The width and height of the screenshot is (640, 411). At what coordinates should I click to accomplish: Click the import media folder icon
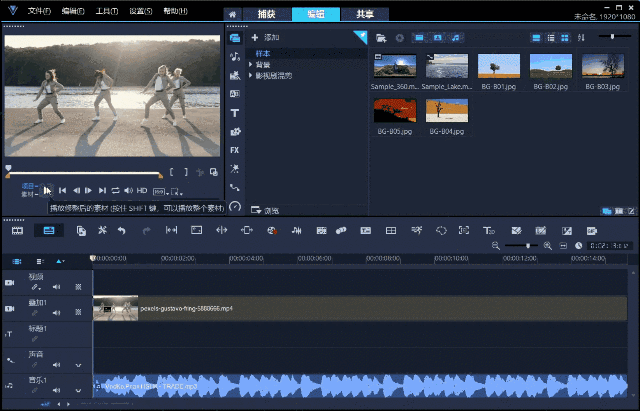tap(381, 38)
